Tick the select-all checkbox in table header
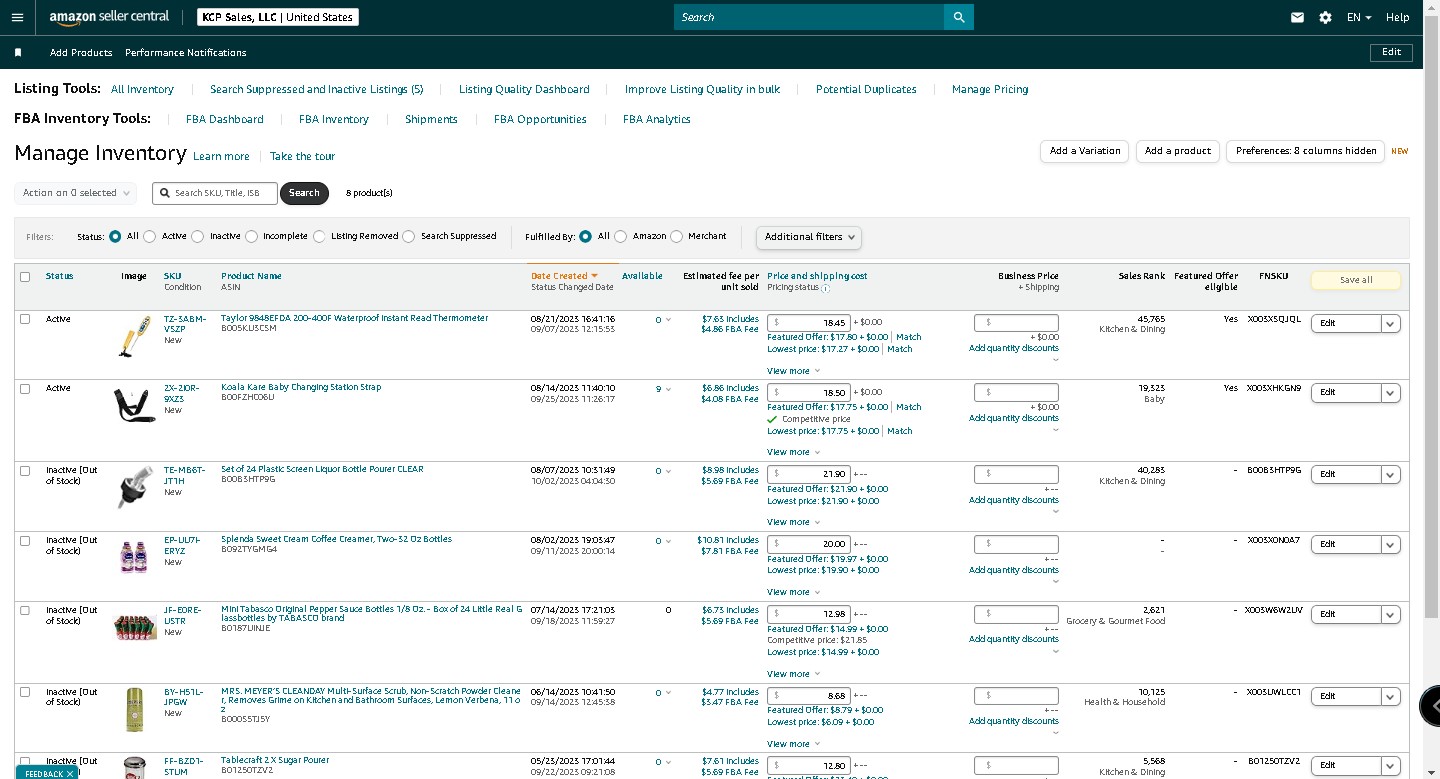Viewport: 1440px width, 779px height. pos(25,277)
